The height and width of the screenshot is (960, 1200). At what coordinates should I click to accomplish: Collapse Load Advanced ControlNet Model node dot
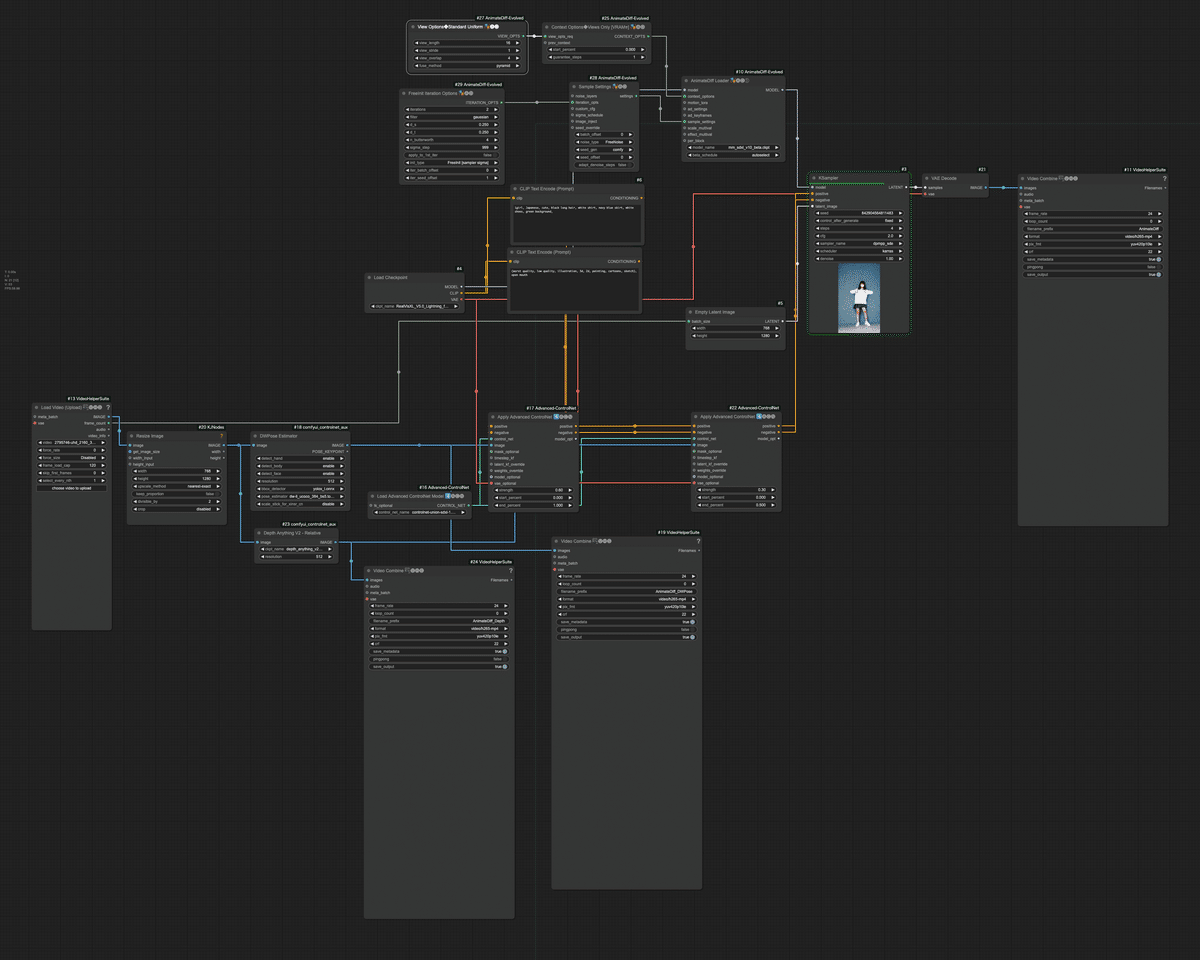click(372, 496)
